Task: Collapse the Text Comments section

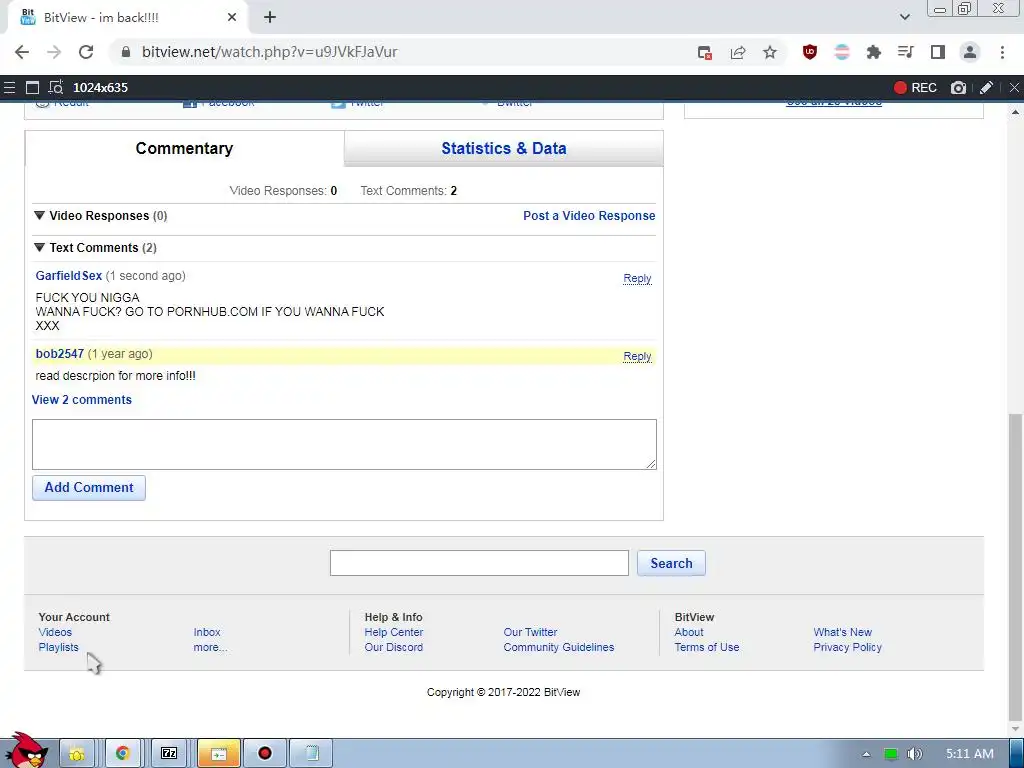Action: [40, 248]
